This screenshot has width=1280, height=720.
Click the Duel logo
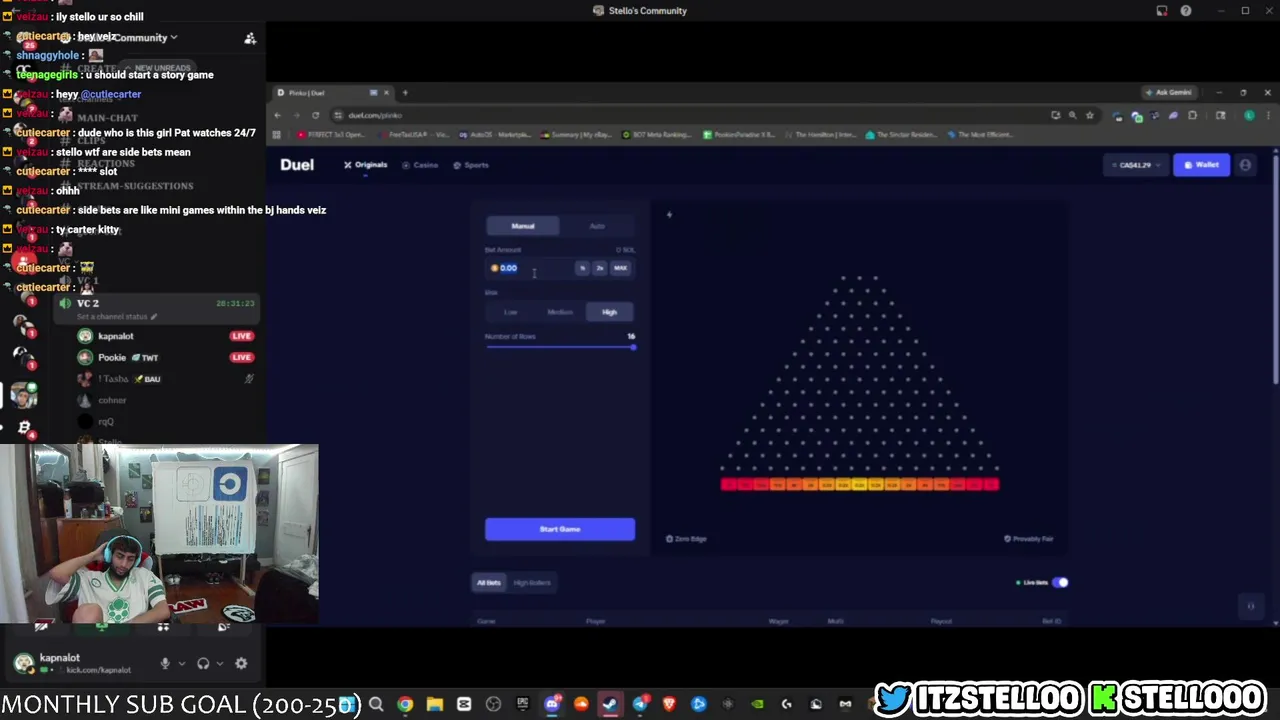[297, 165]
